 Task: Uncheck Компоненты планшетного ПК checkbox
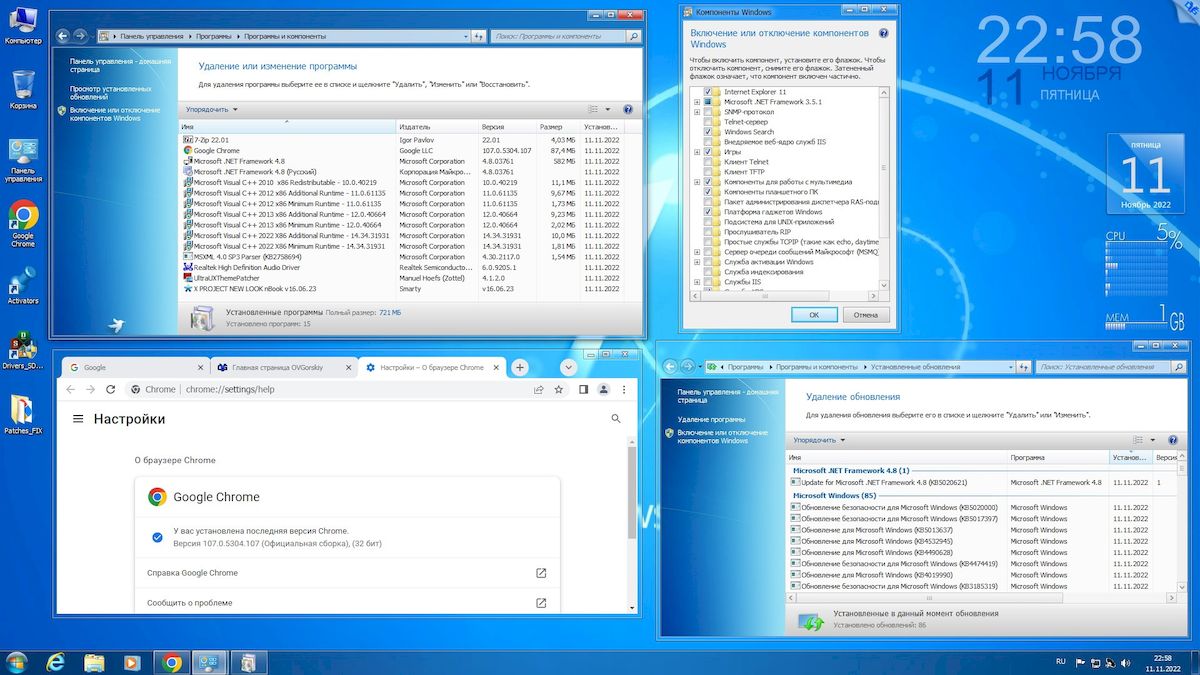[x=708, y=192]
